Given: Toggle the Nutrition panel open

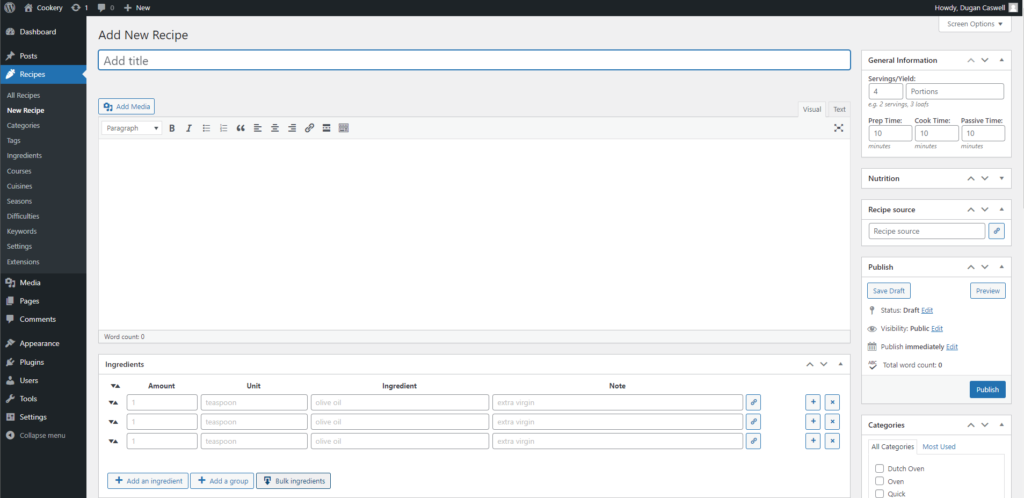Looking at the screenshot, I should [1002, 178].
